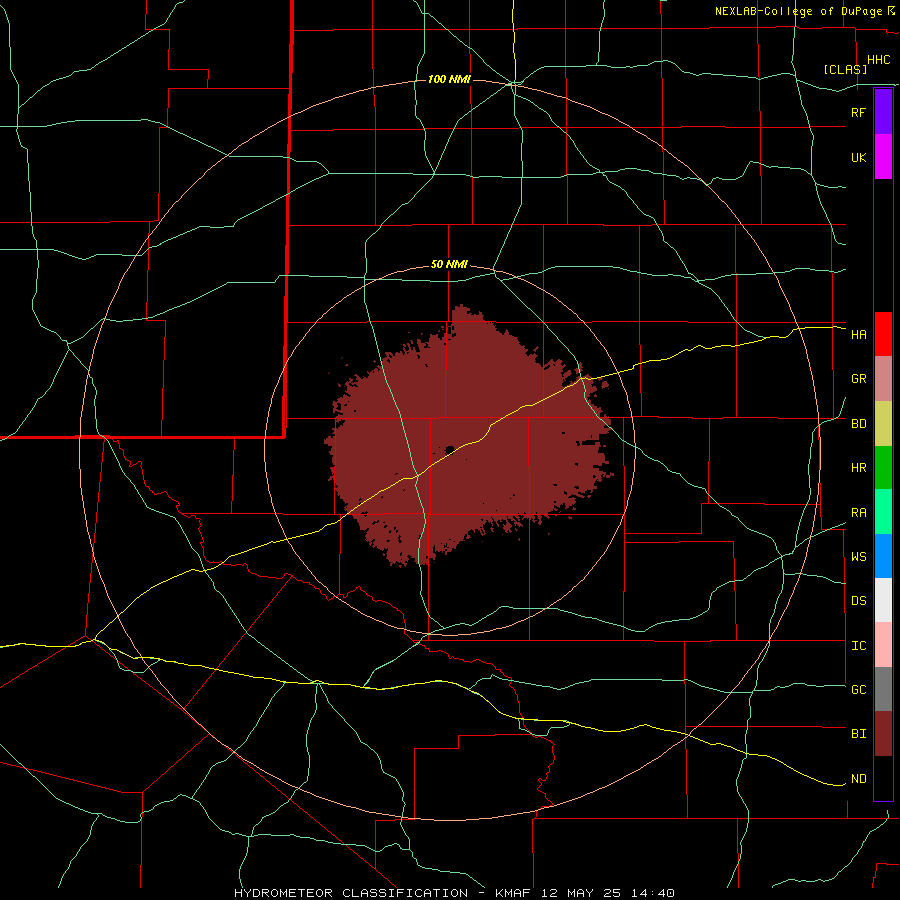Select the IC light pink legend swatch

click(x=883, y=645)
